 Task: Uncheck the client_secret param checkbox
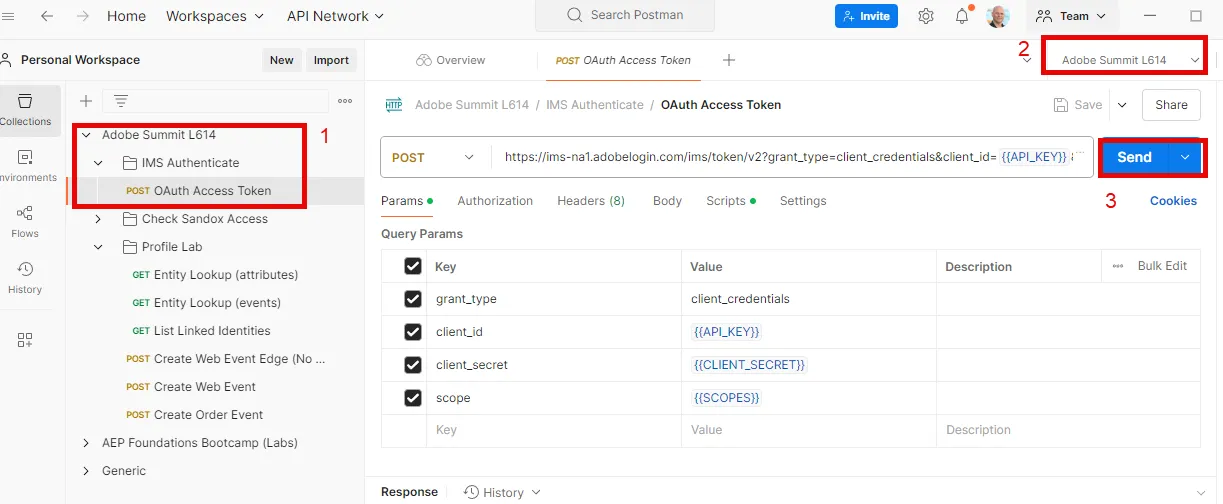pyautogui.click(x=412, y=365)
